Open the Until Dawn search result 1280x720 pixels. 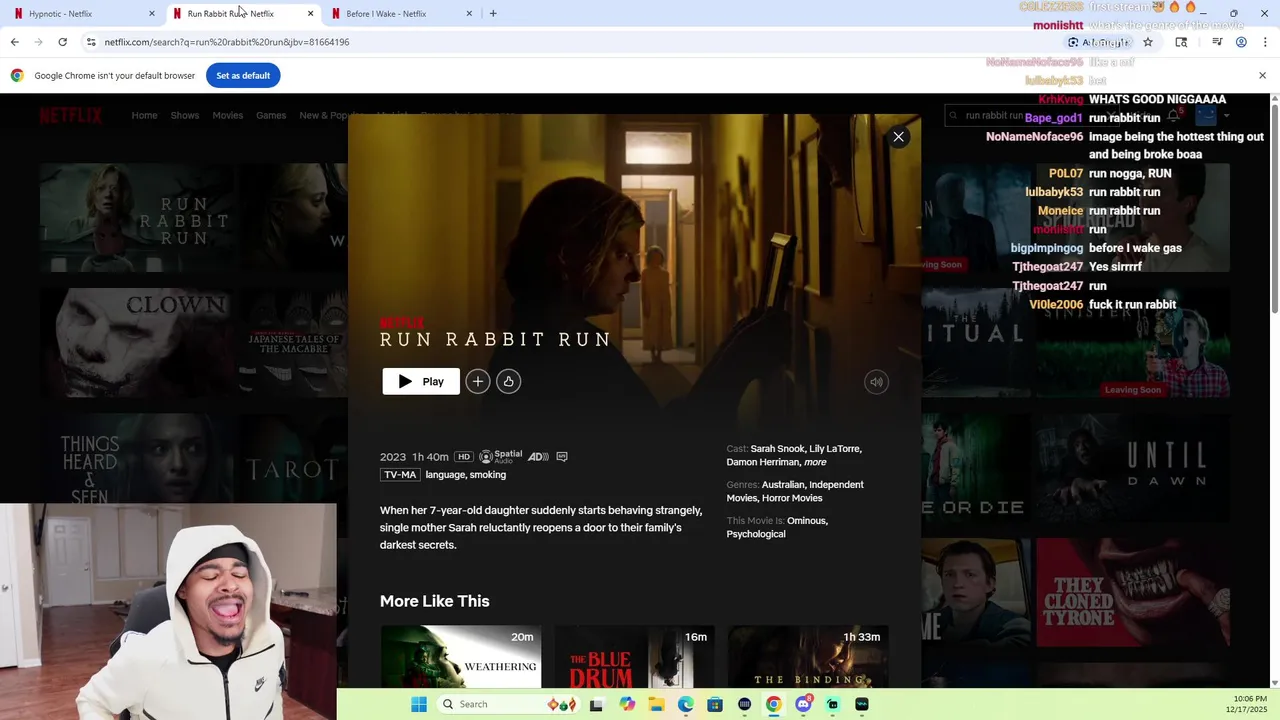(1133, 468)
